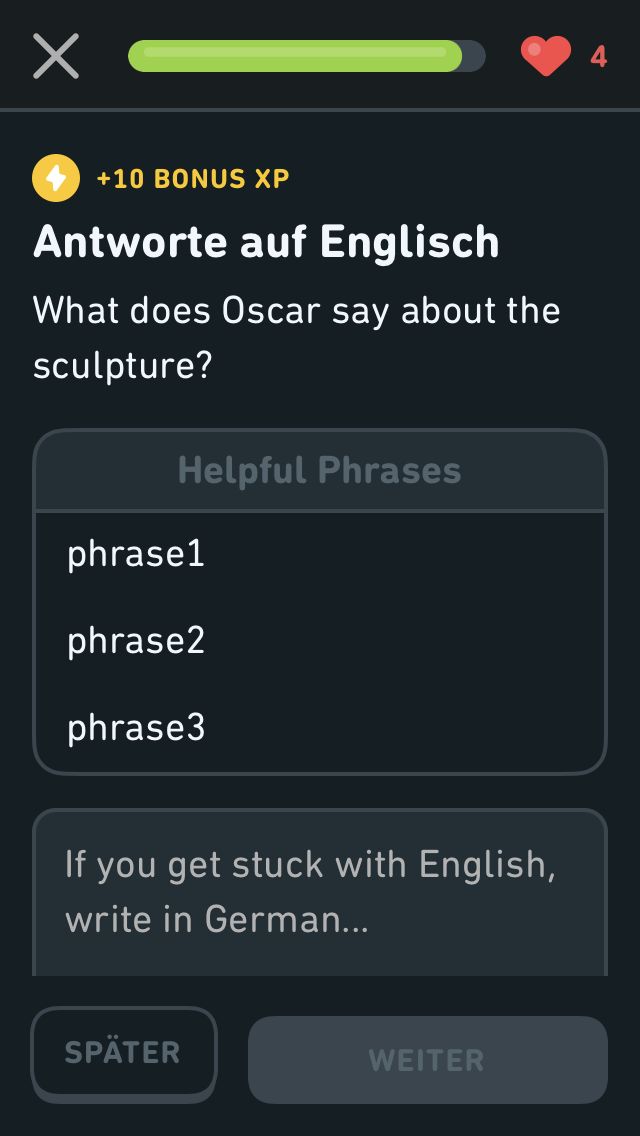Close the lesson with the X icon
Screen dimensions: 640x1136
tap(56, 56)
